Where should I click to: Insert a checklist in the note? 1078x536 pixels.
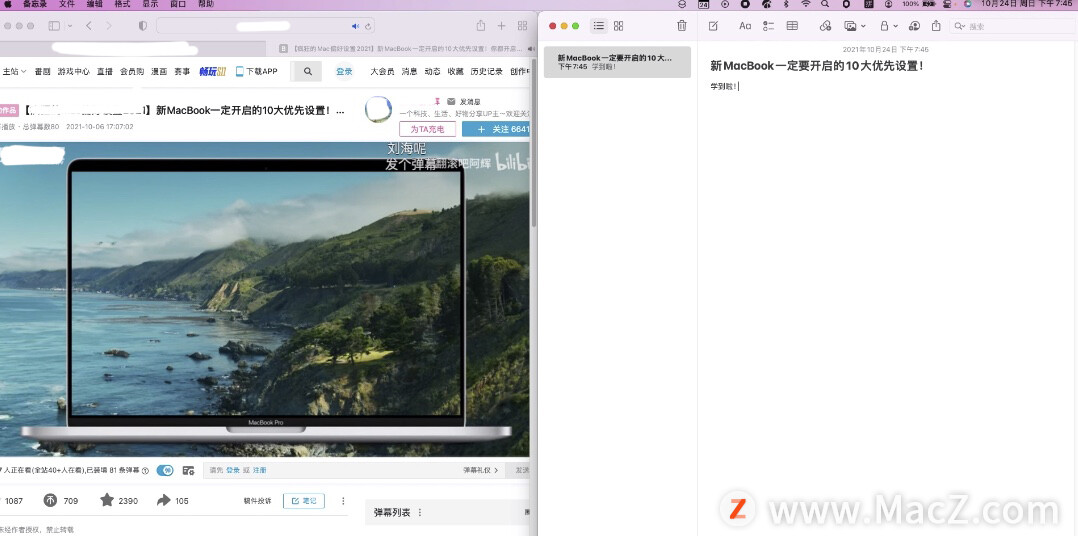[768, 26]
